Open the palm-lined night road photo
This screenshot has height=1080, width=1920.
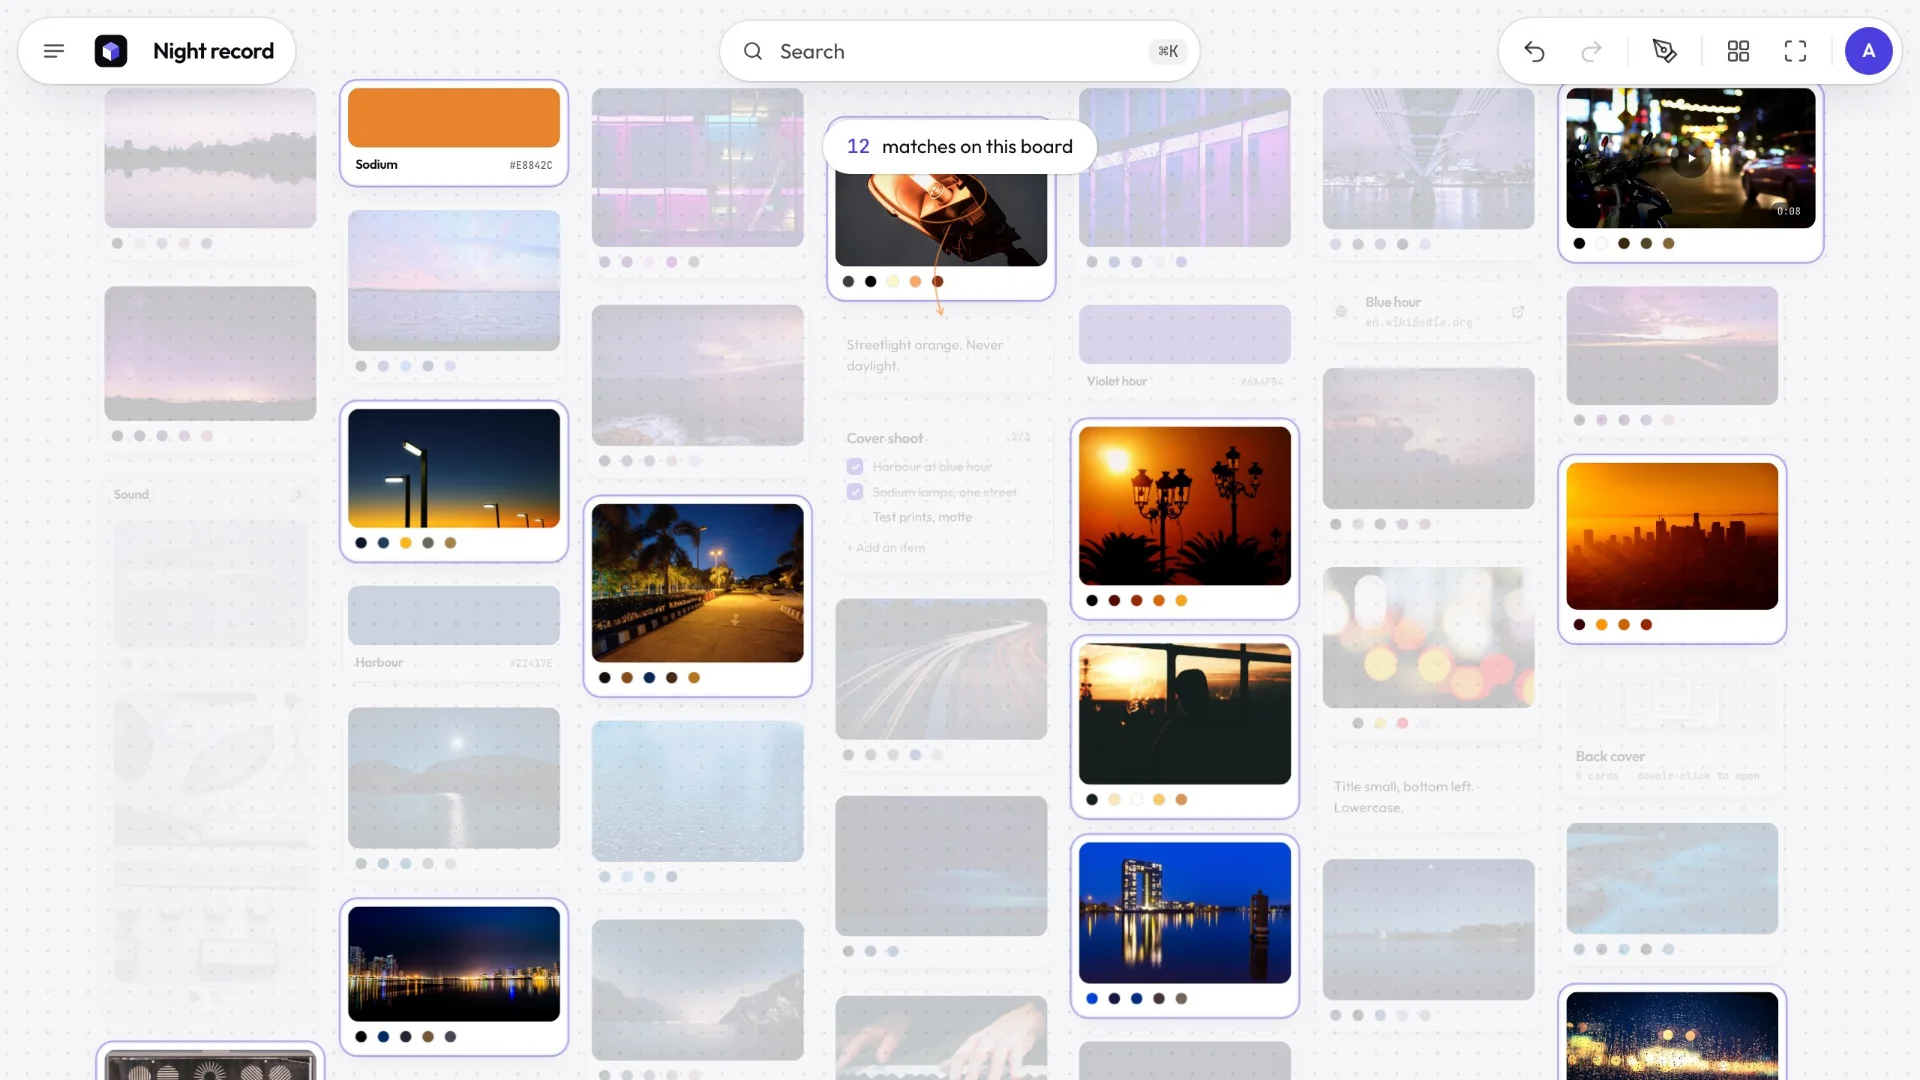click(x=698, y=583)
